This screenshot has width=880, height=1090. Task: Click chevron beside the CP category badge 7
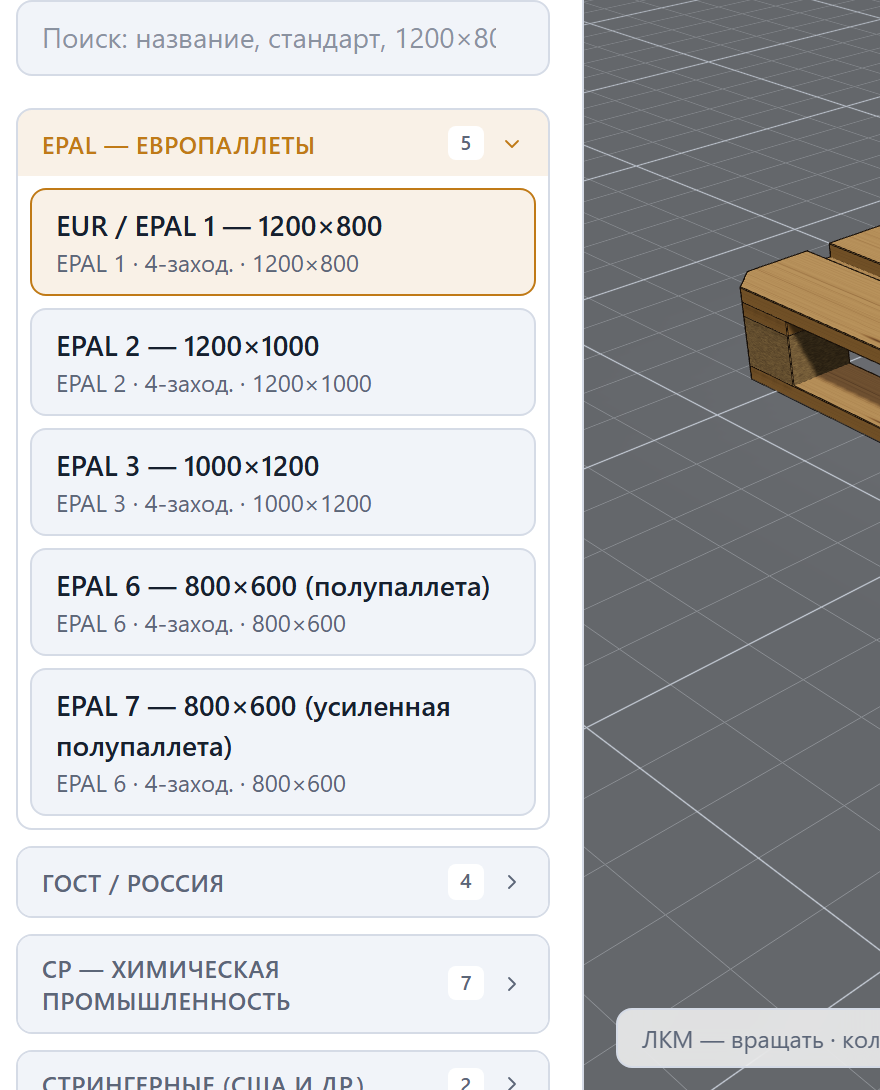coord(512,984)
